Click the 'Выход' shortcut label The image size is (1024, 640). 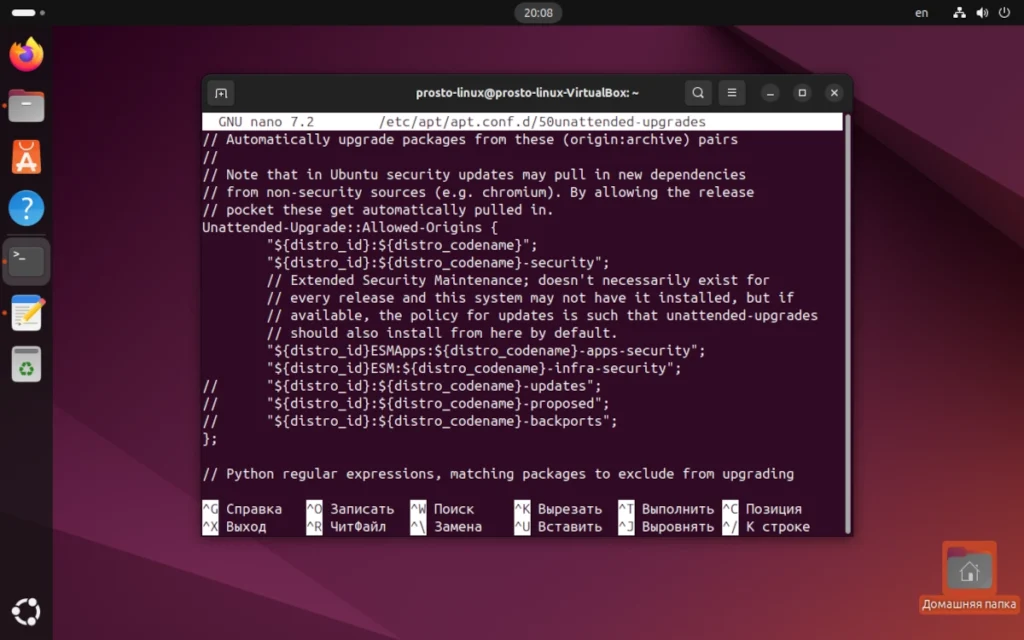coord(246,527)
